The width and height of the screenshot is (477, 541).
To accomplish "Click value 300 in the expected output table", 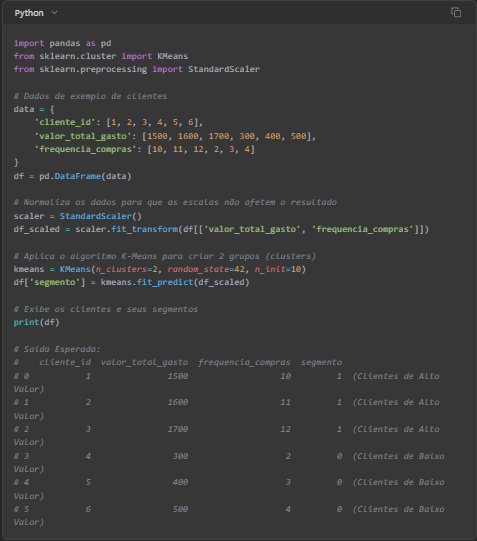I will click(180, 456).
